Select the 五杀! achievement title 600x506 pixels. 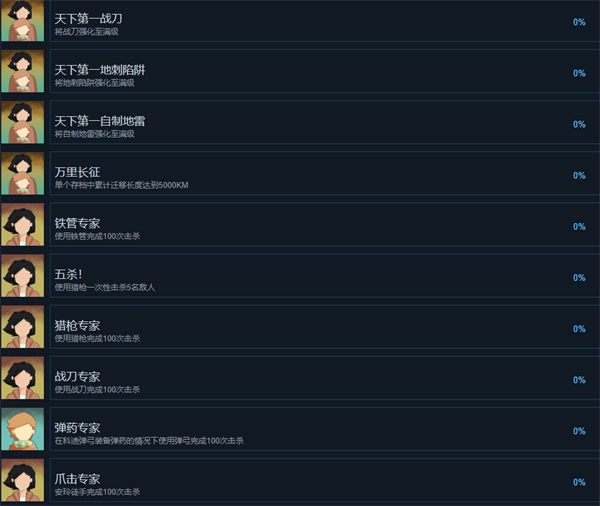[x=68, y=274]
